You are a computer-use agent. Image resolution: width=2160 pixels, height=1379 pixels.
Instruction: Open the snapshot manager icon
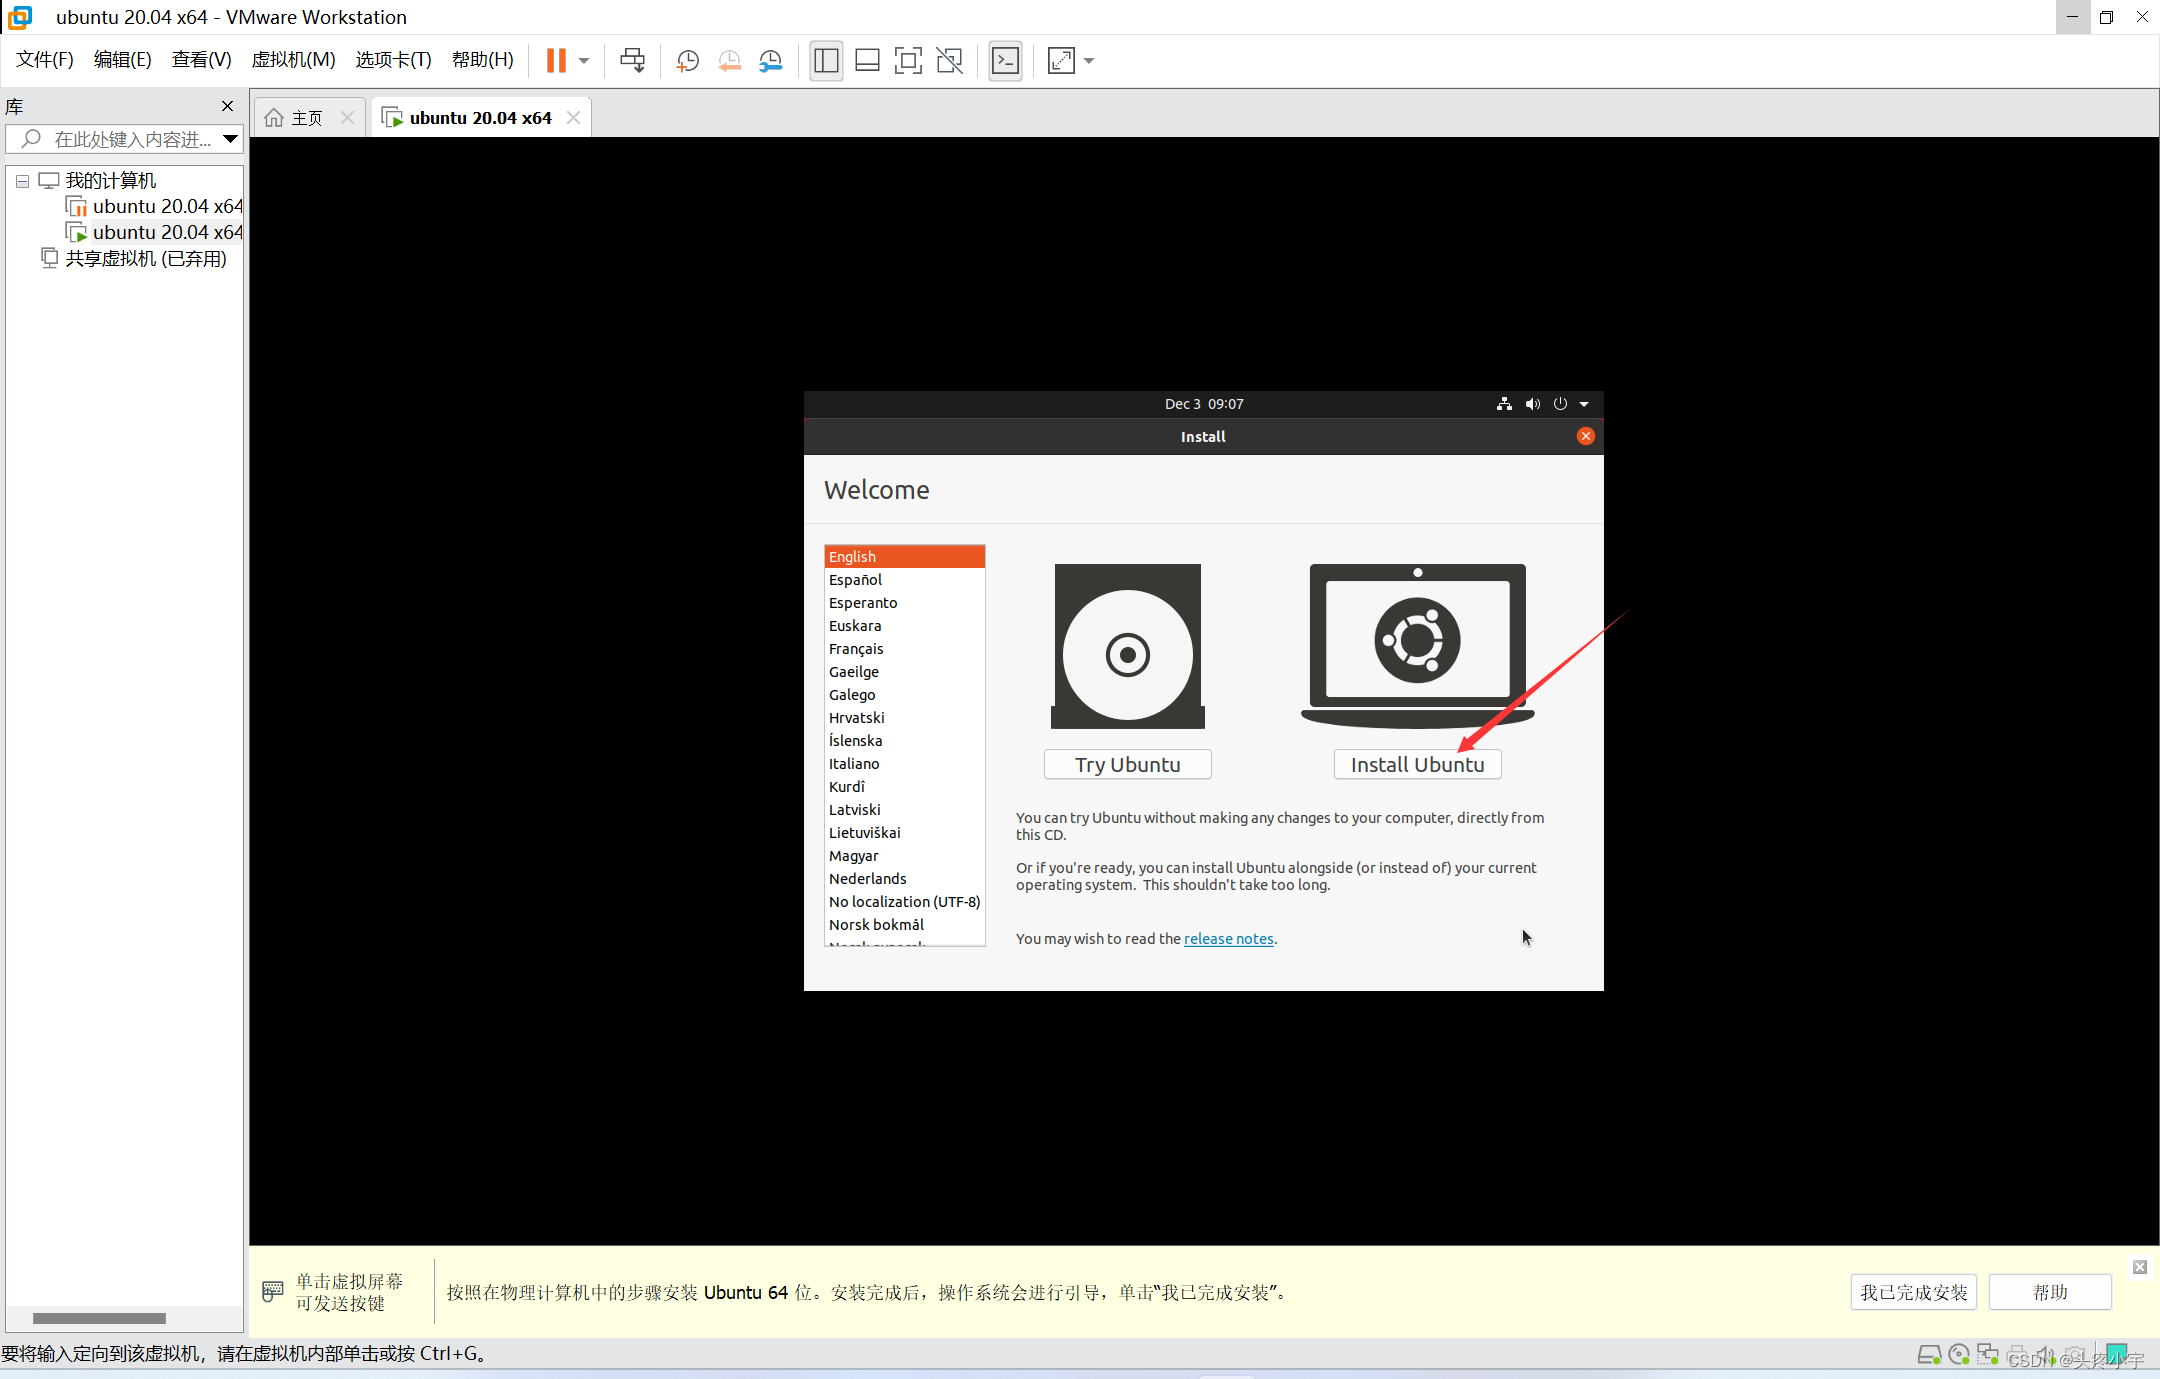[x=770, y=61]
